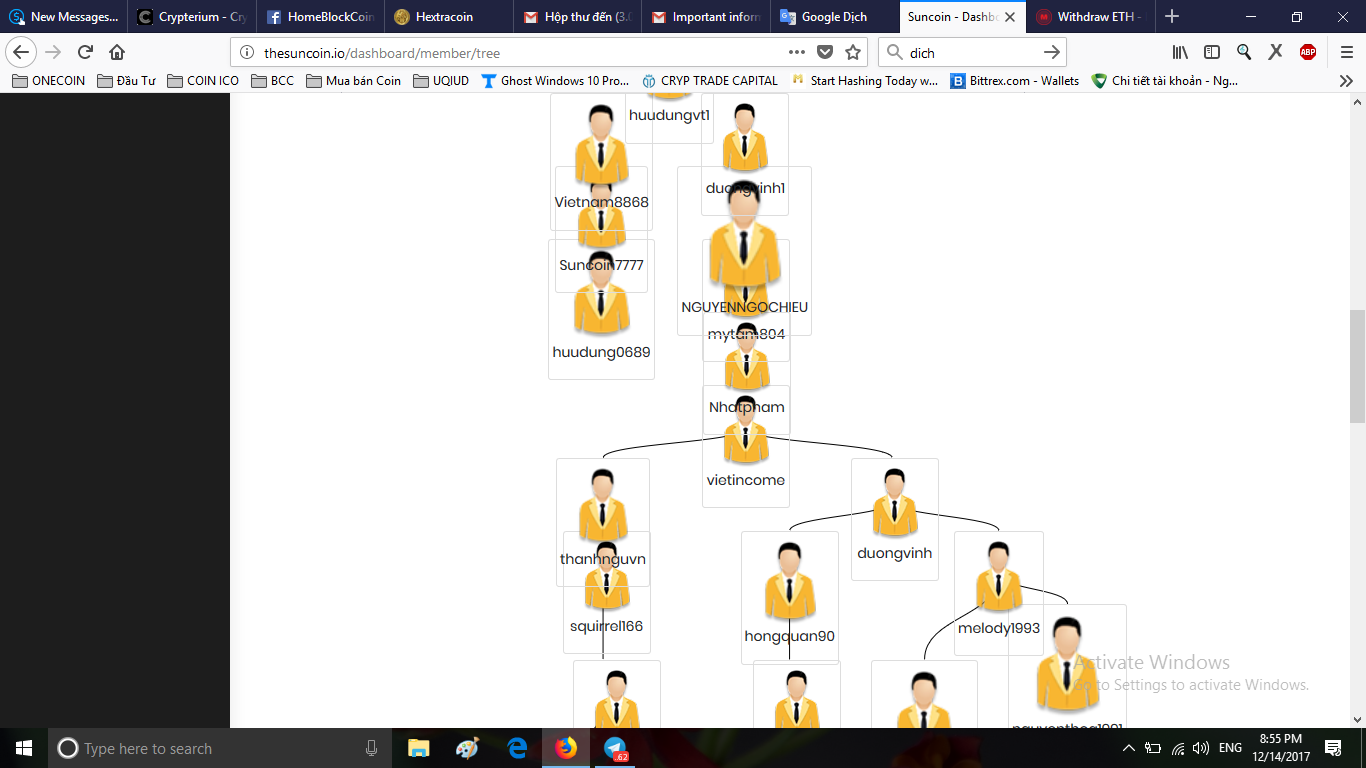The width and height of the screenshot is (1366, 768).
Task: Open a new browser tab
Action: pos(1172,17)
